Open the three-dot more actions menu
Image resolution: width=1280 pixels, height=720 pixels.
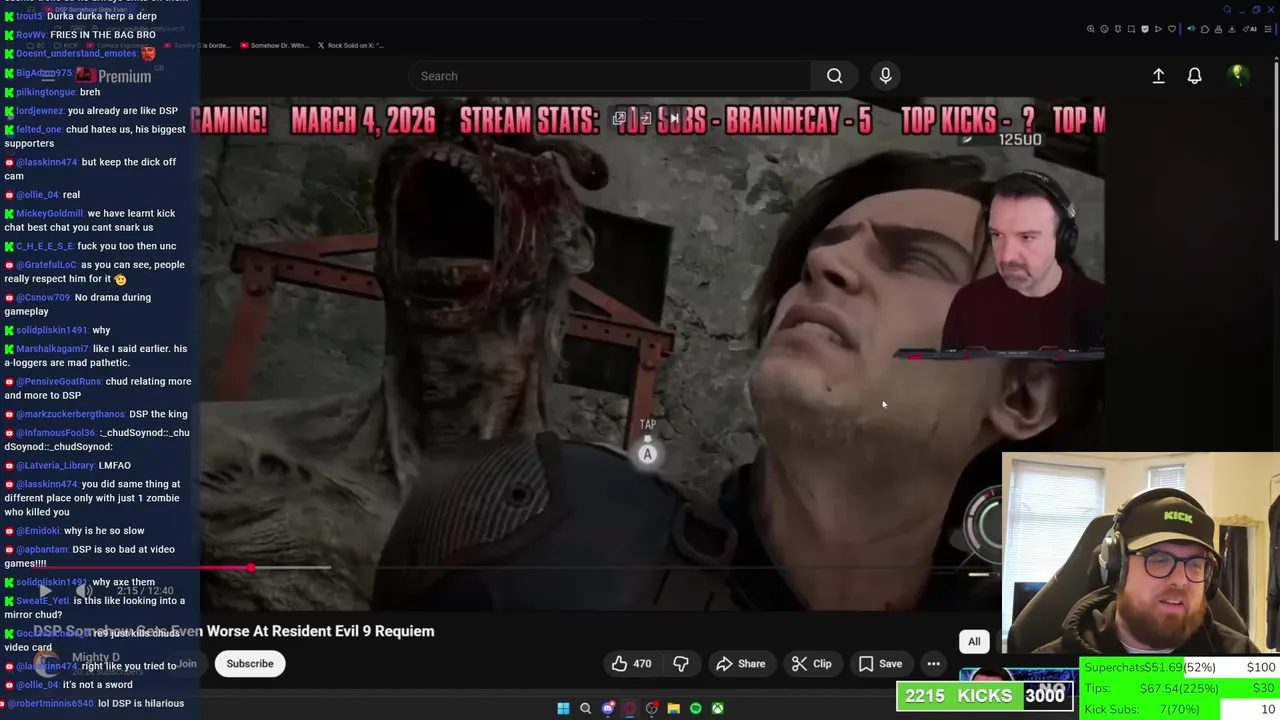933,664
